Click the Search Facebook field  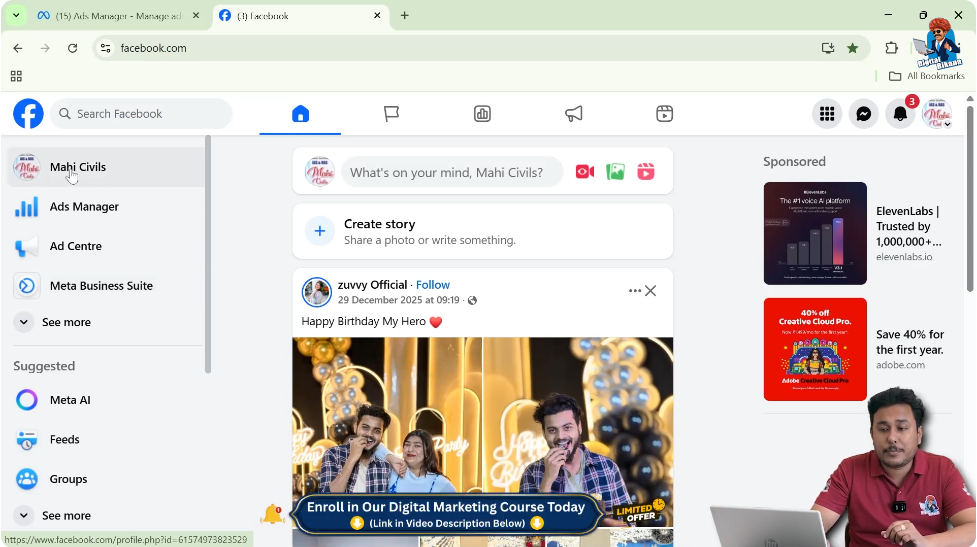141,113
